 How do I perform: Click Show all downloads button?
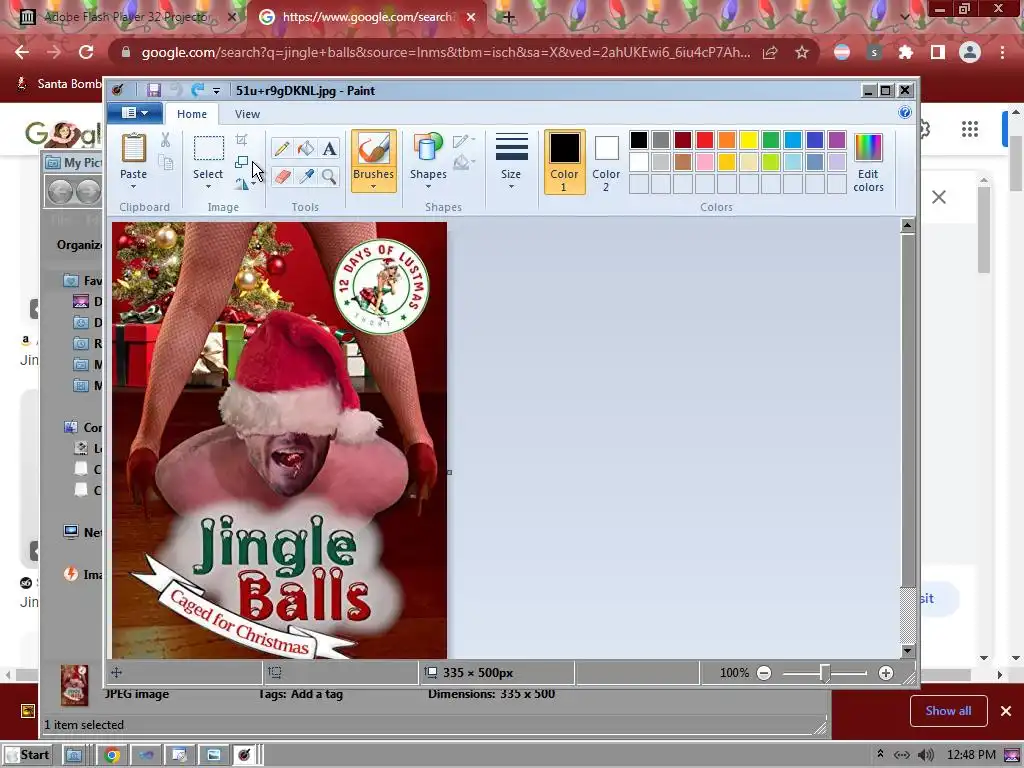(948, 711)
